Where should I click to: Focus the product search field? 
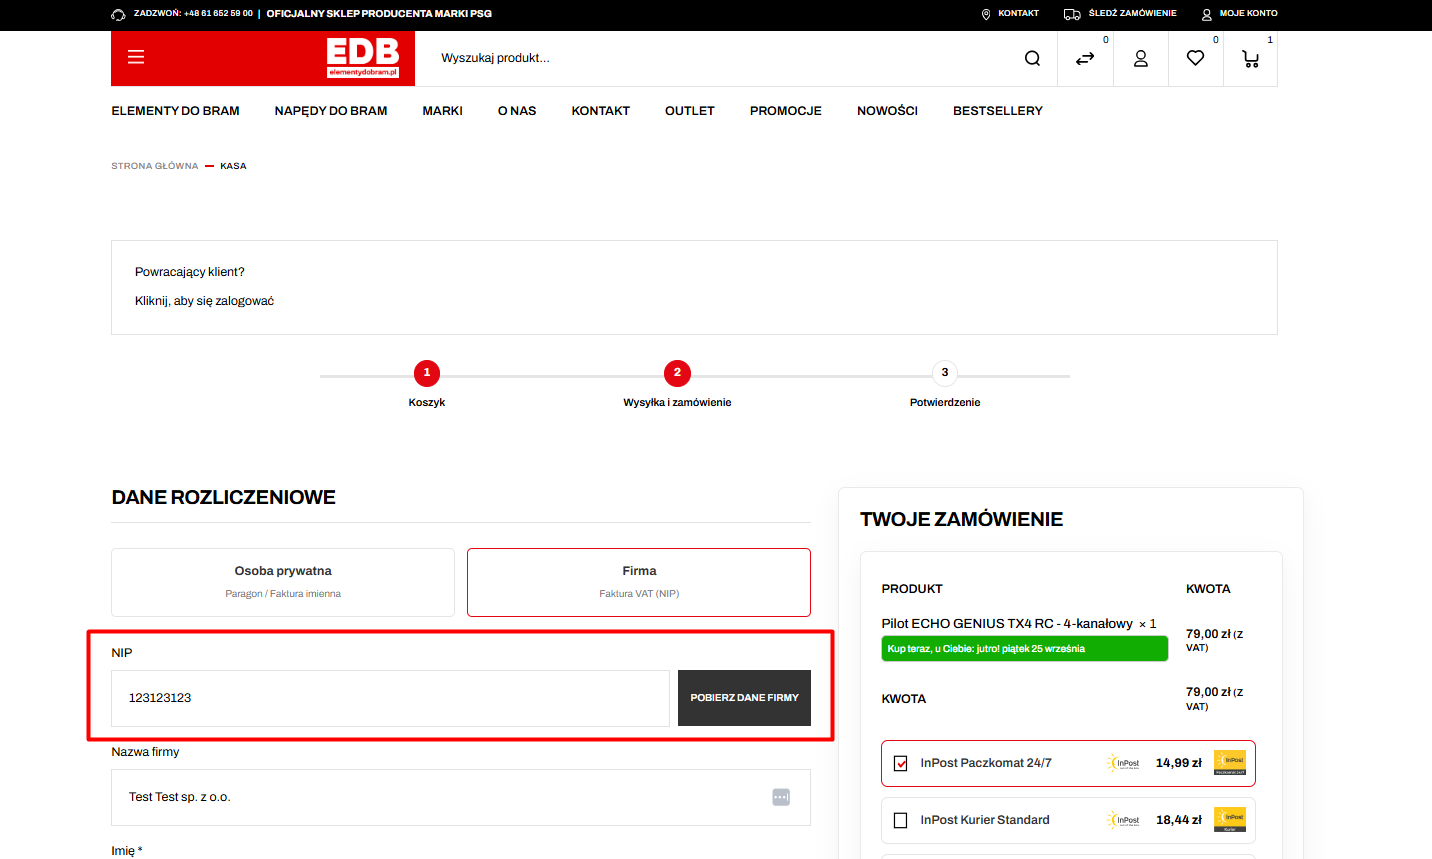(720, 58)
